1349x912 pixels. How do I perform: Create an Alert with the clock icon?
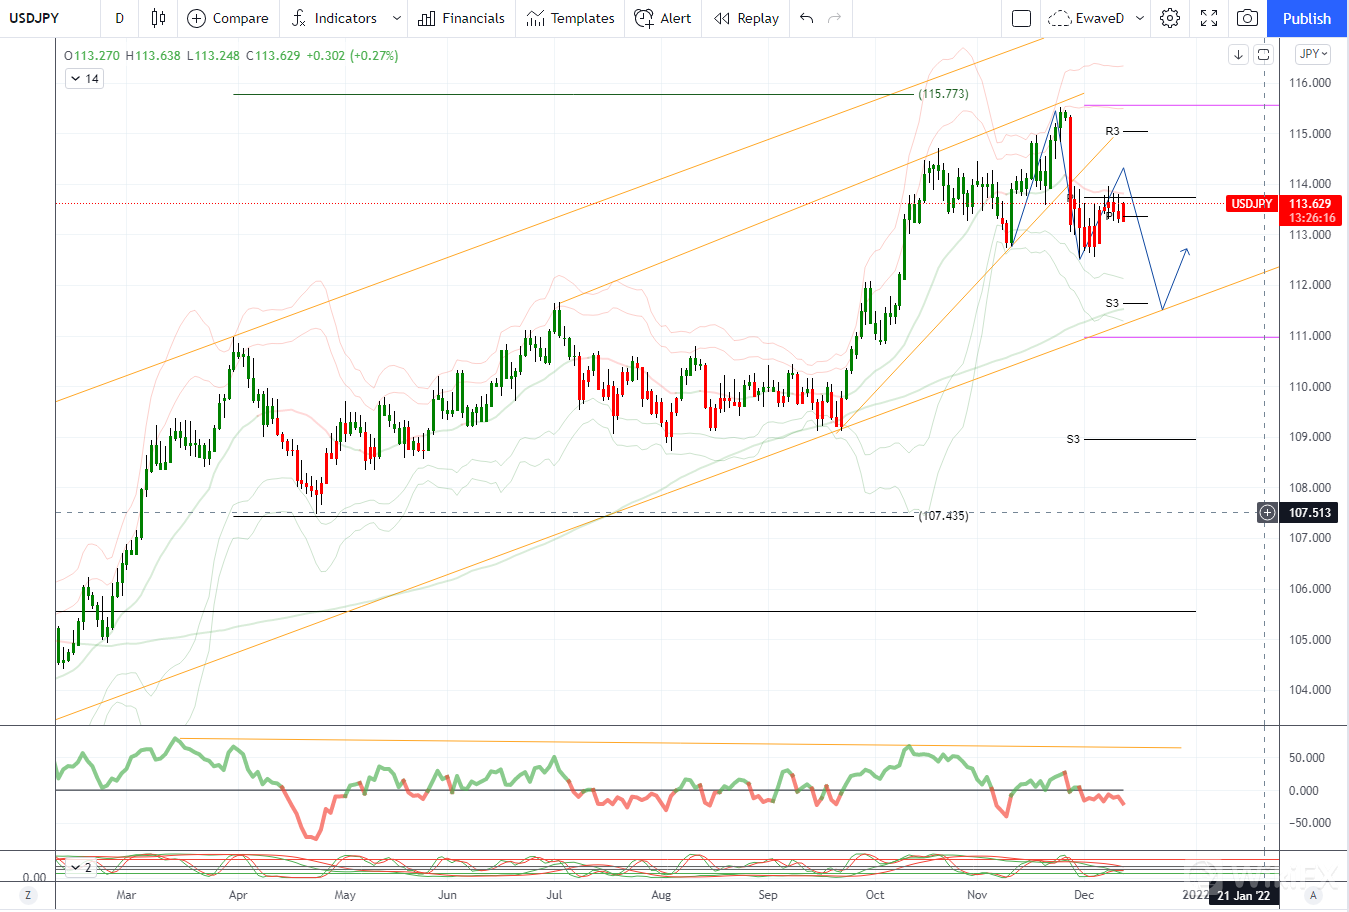coord(663,18)
